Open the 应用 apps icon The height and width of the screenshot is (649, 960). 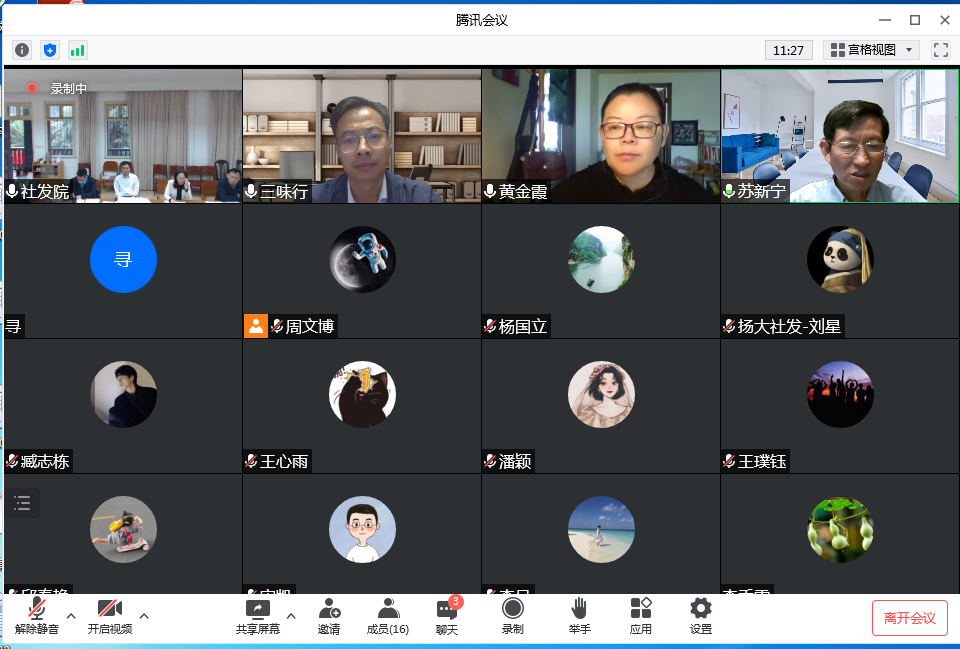coord(641,616)
